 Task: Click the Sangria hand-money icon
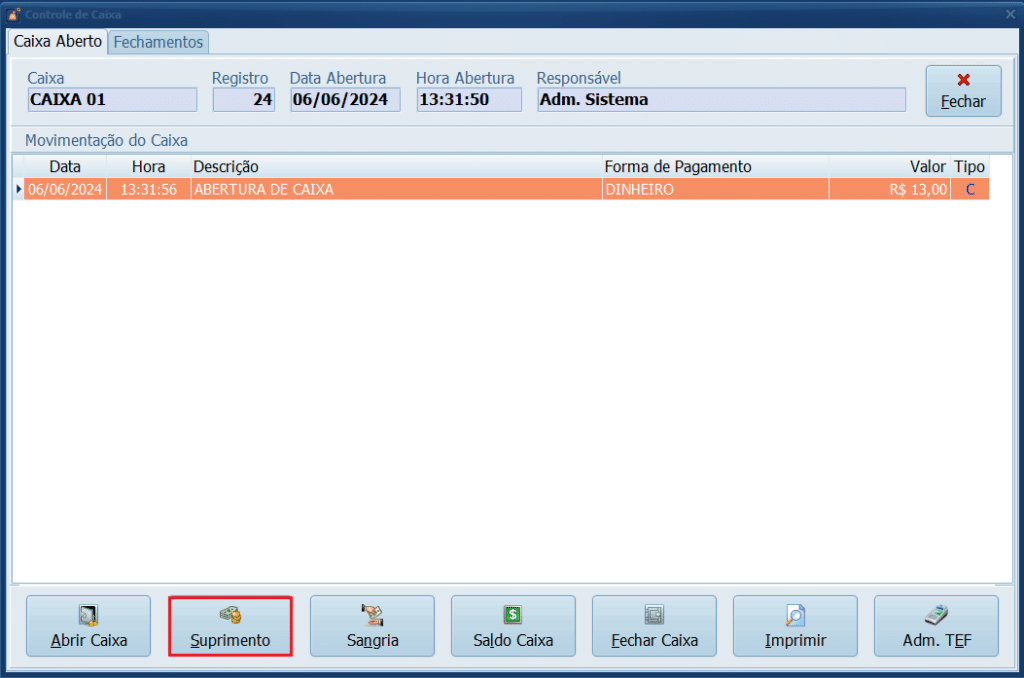(372, 615)
